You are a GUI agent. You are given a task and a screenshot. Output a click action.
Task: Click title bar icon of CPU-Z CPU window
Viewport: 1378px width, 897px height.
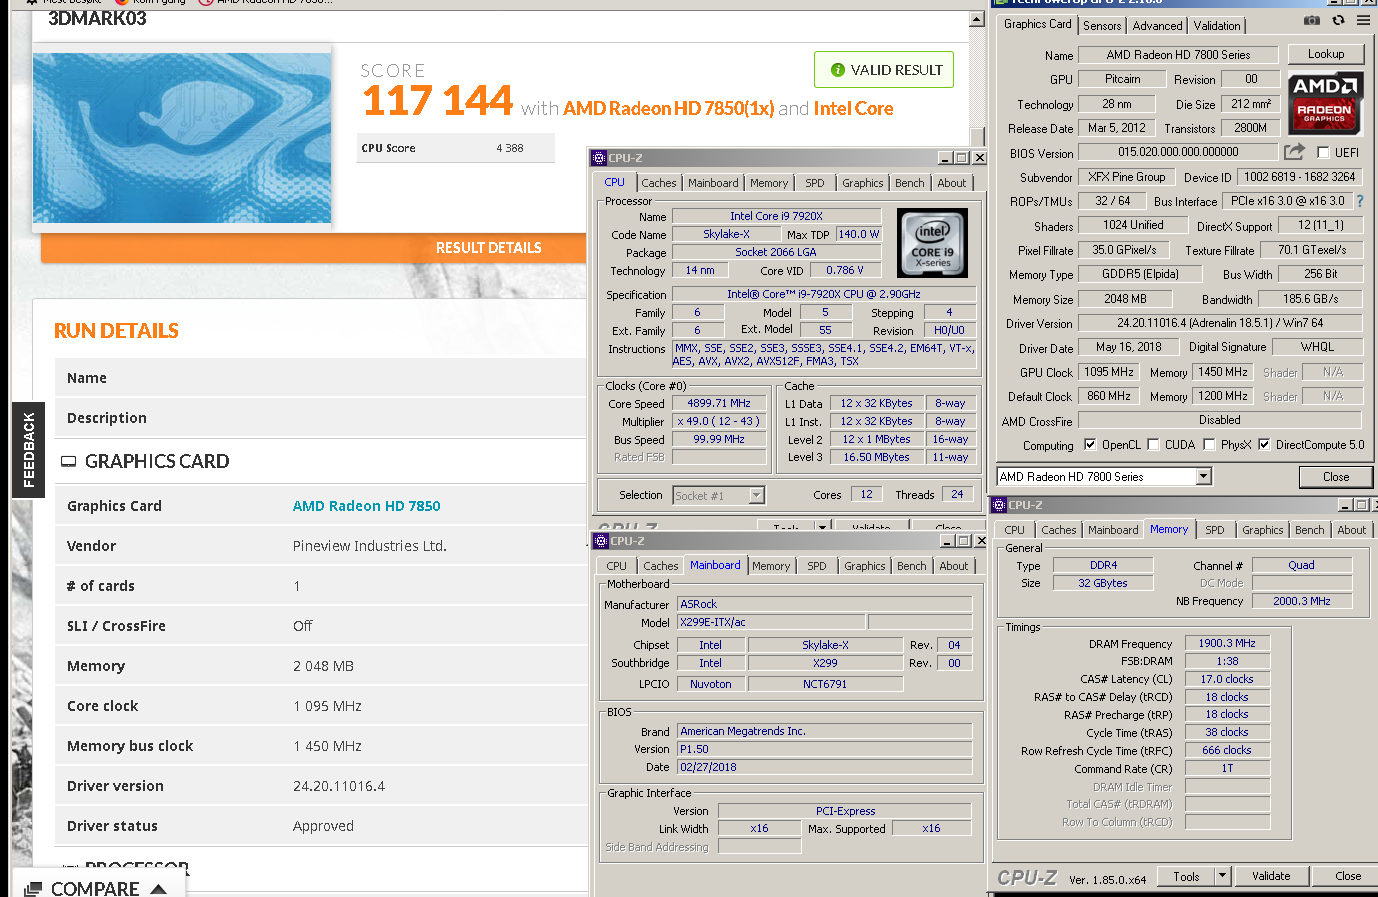(599, 158)
